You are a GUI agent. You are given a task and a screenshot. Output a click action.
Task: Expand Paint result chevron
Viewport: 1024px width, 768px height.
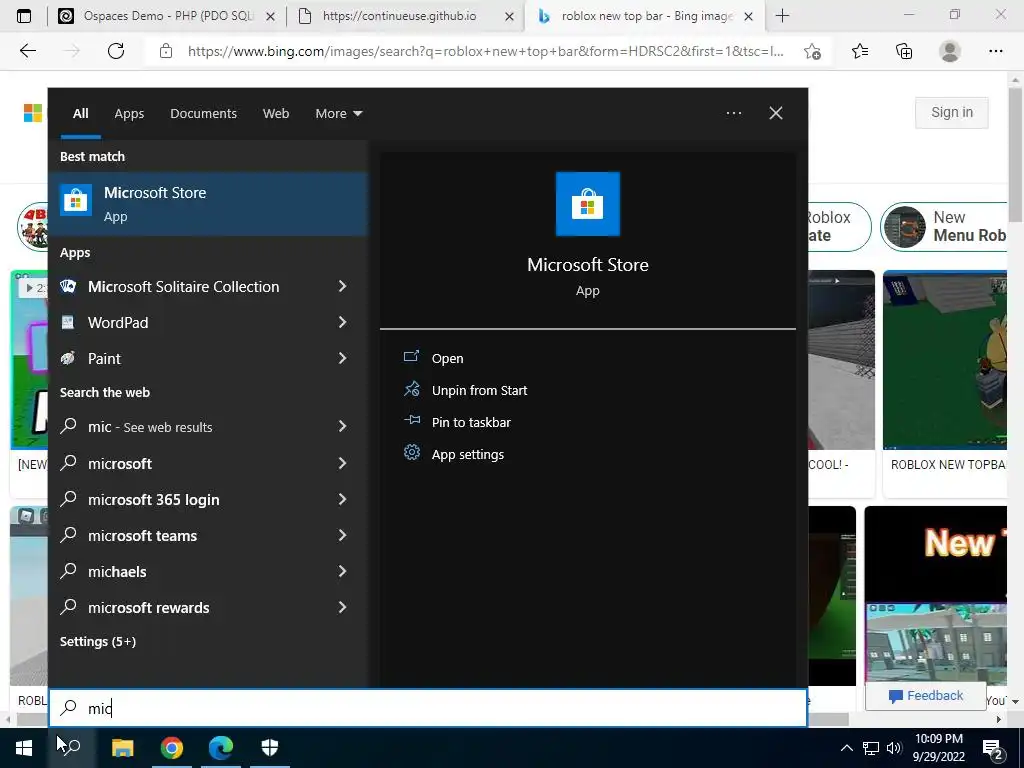(x=342, y=358)
